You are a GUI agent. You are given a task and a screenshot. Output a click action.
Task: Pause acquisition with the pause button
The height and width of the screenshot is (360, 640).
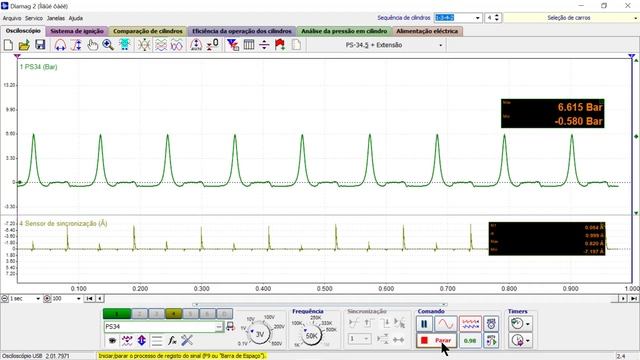(424, 324)
